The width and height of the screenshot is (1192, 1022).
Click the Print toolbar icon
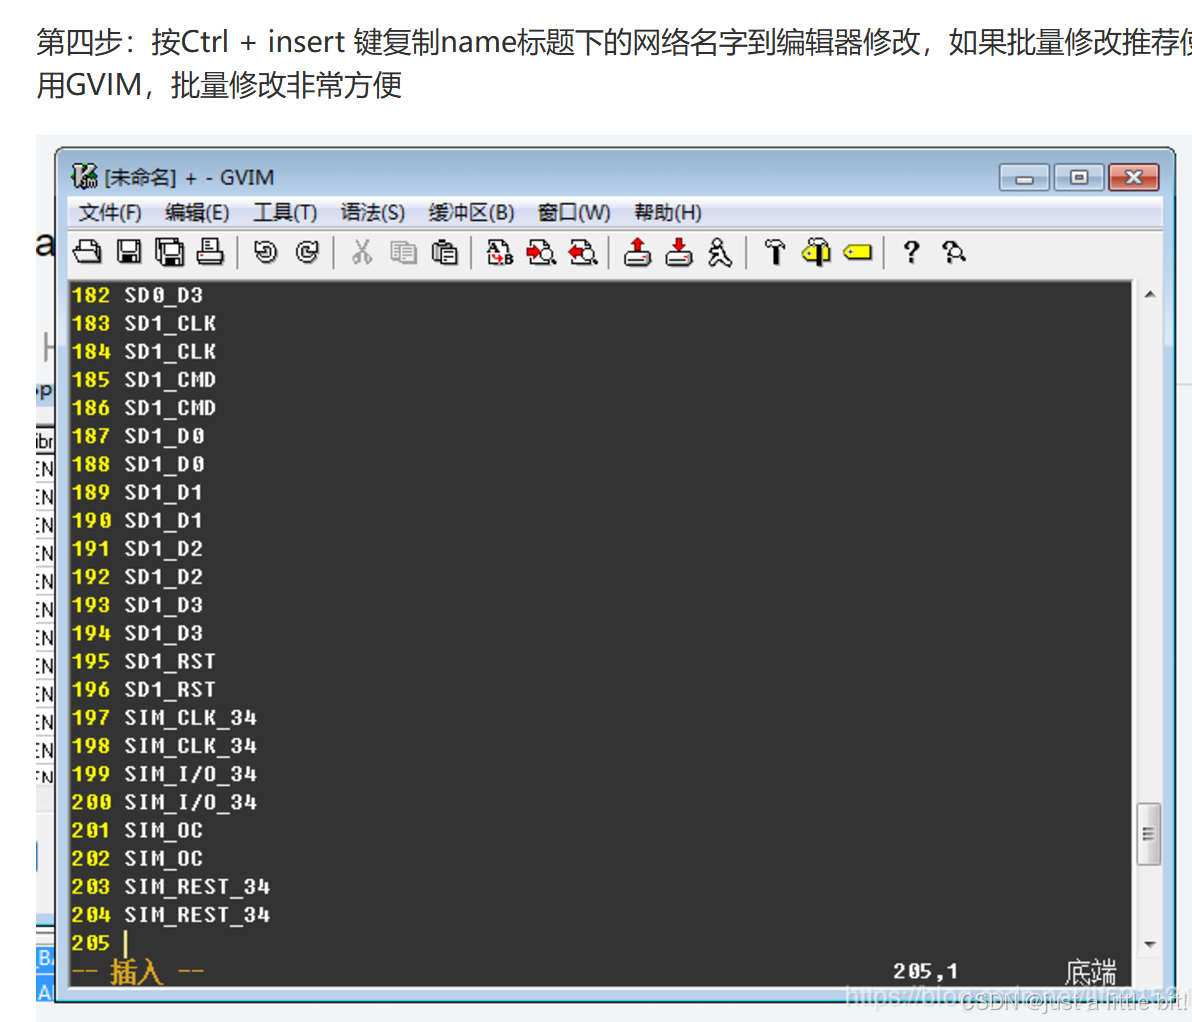[210, 252]
